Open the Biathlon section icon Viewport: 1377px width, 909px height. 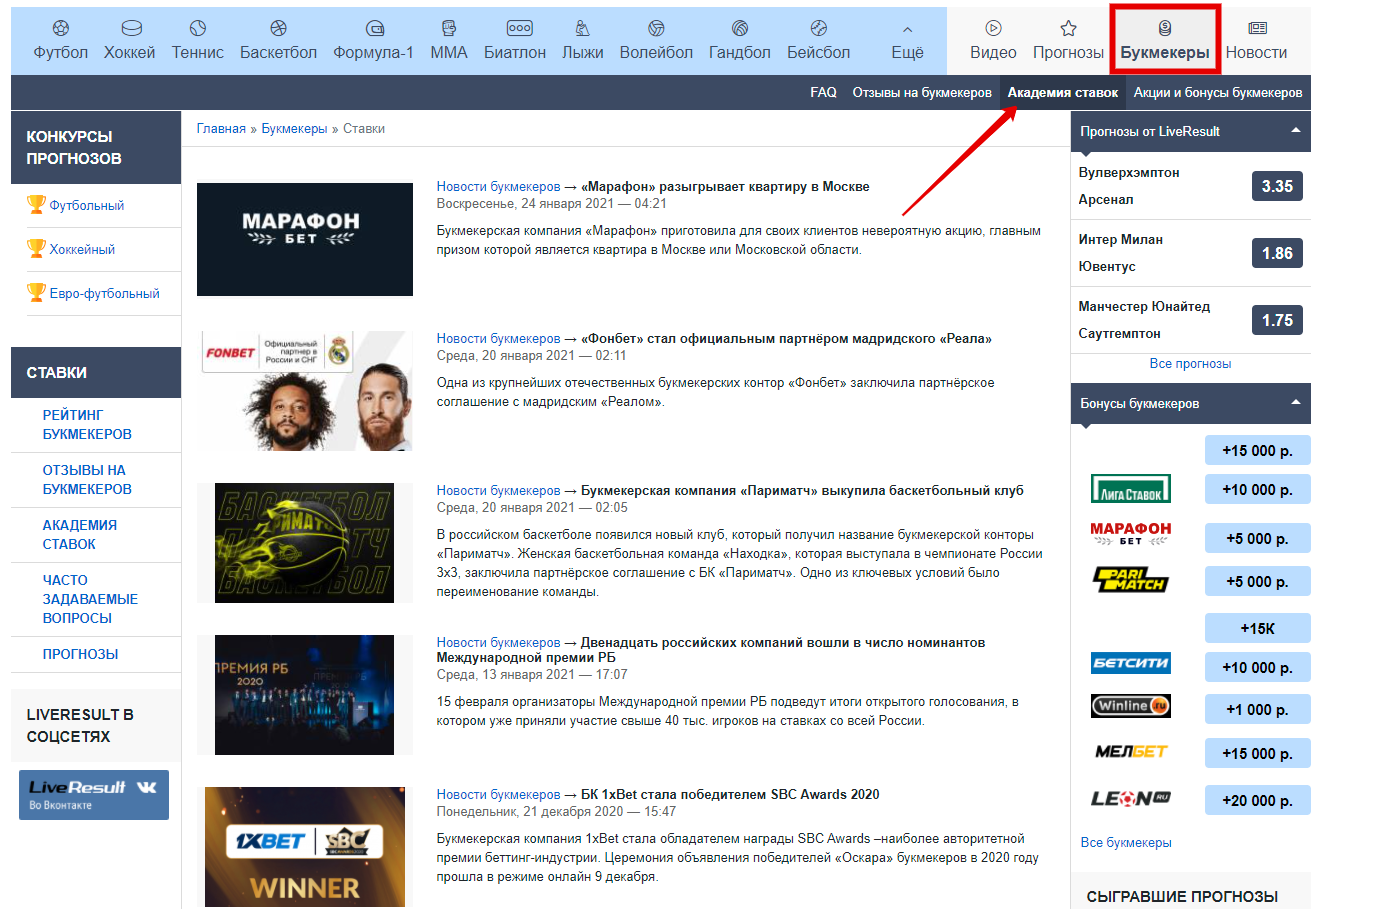(519, 28)
